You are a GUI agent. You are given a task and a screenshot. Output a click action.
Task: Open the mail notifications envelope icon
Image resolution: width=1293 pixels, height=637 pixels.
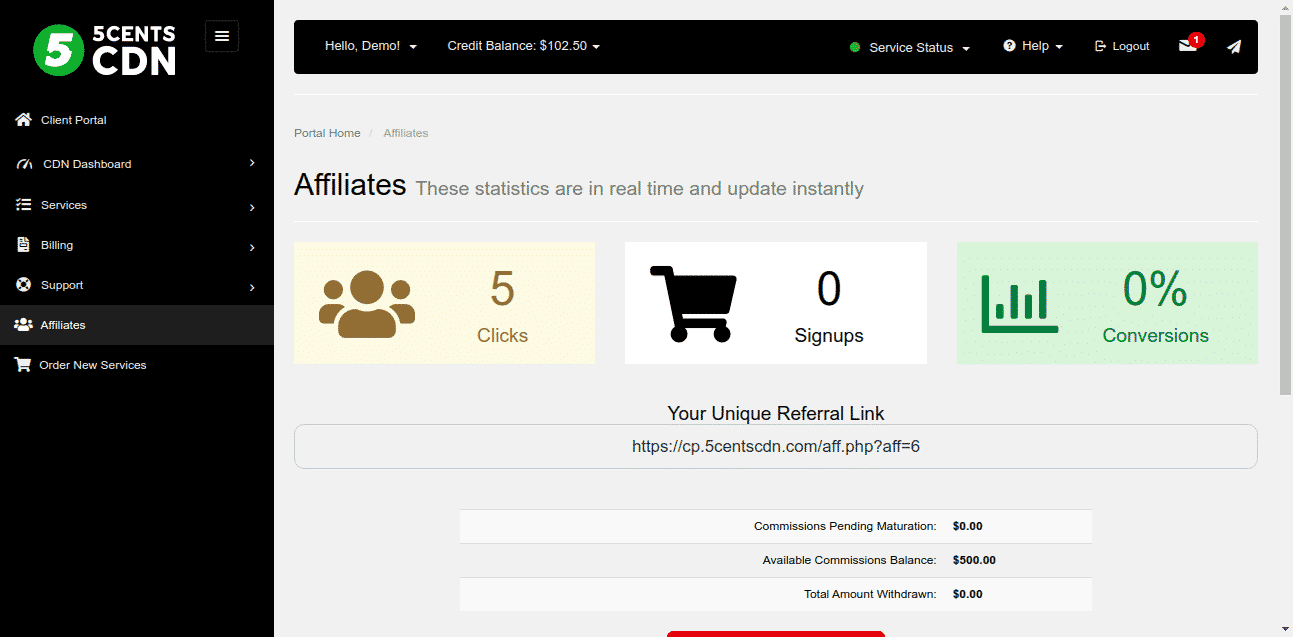pos(1187,46)
